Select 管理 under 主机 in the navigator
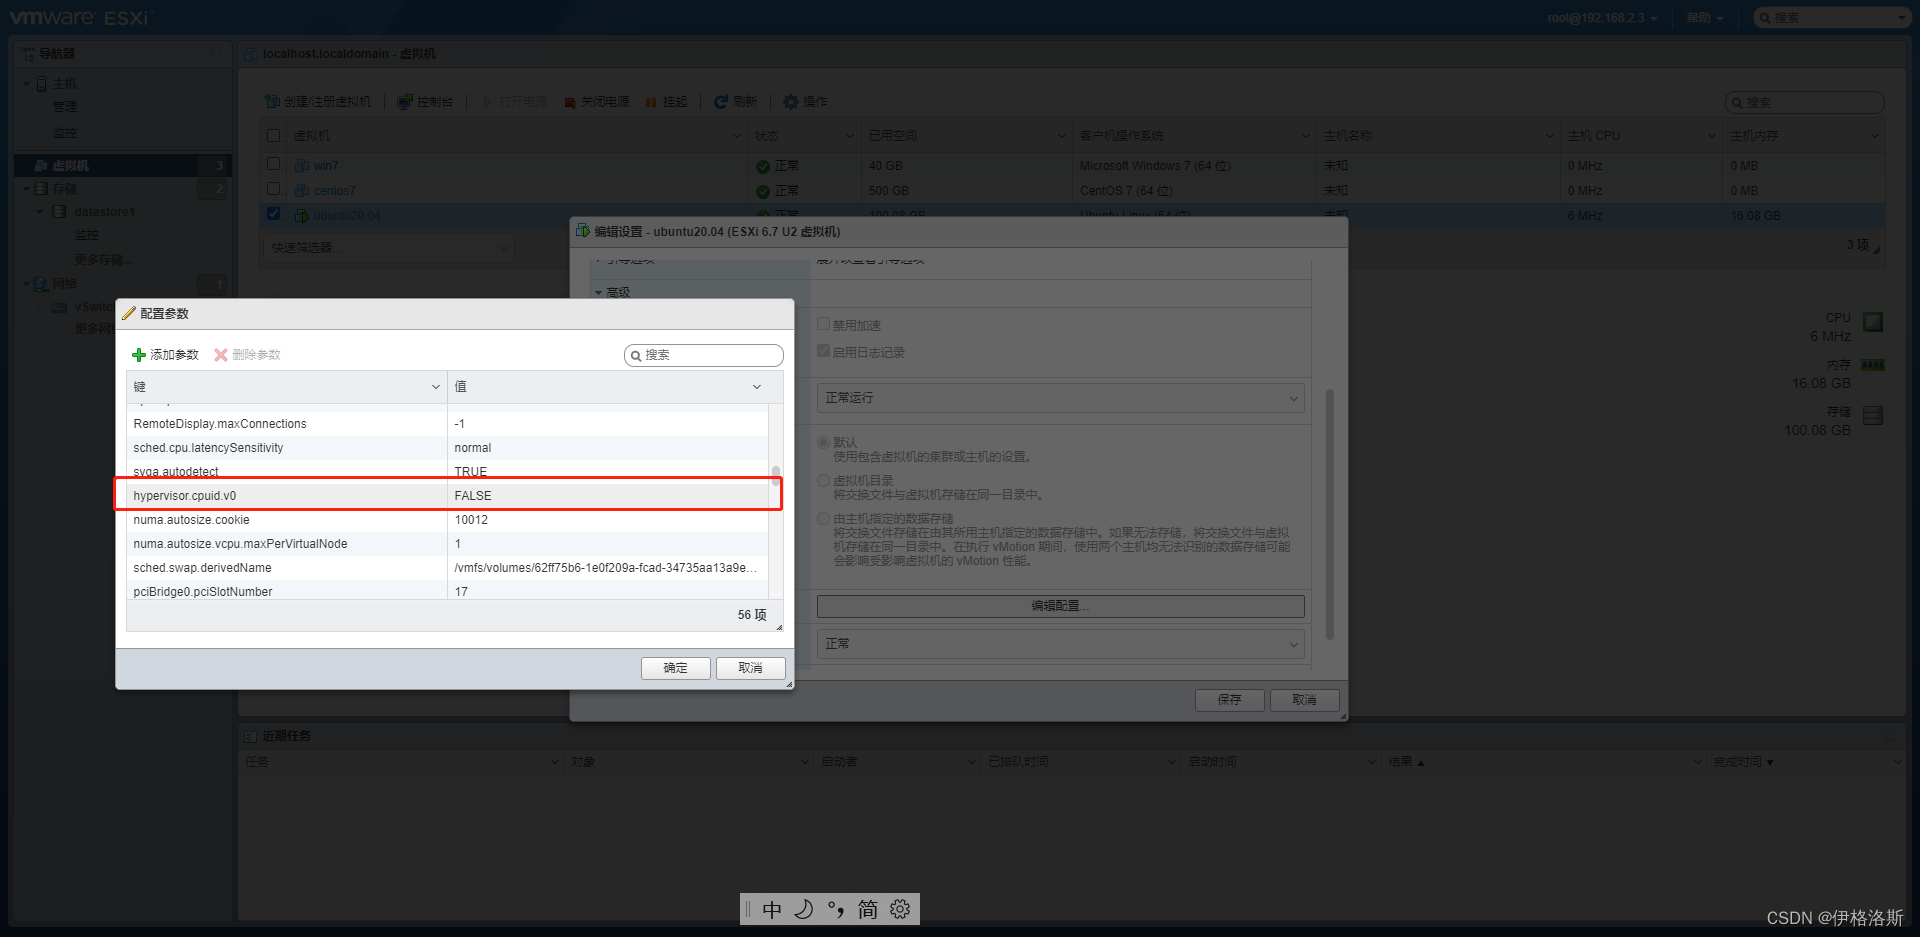Viewport: 1920px width, 937px height. pyautogui.click(x=65, y=107)
